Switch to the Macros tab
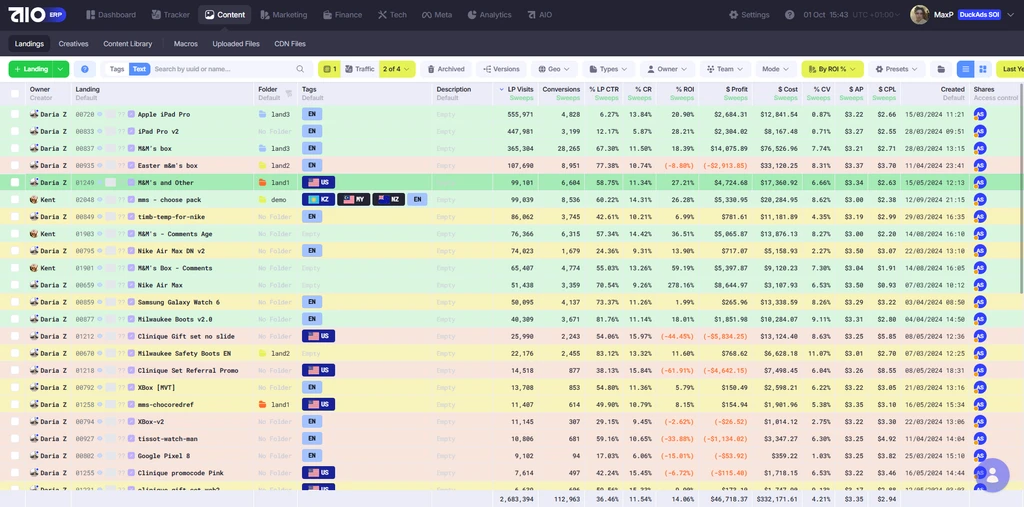Image resolution: width=1024 pixels, height=507 pixels. point(185,44)
